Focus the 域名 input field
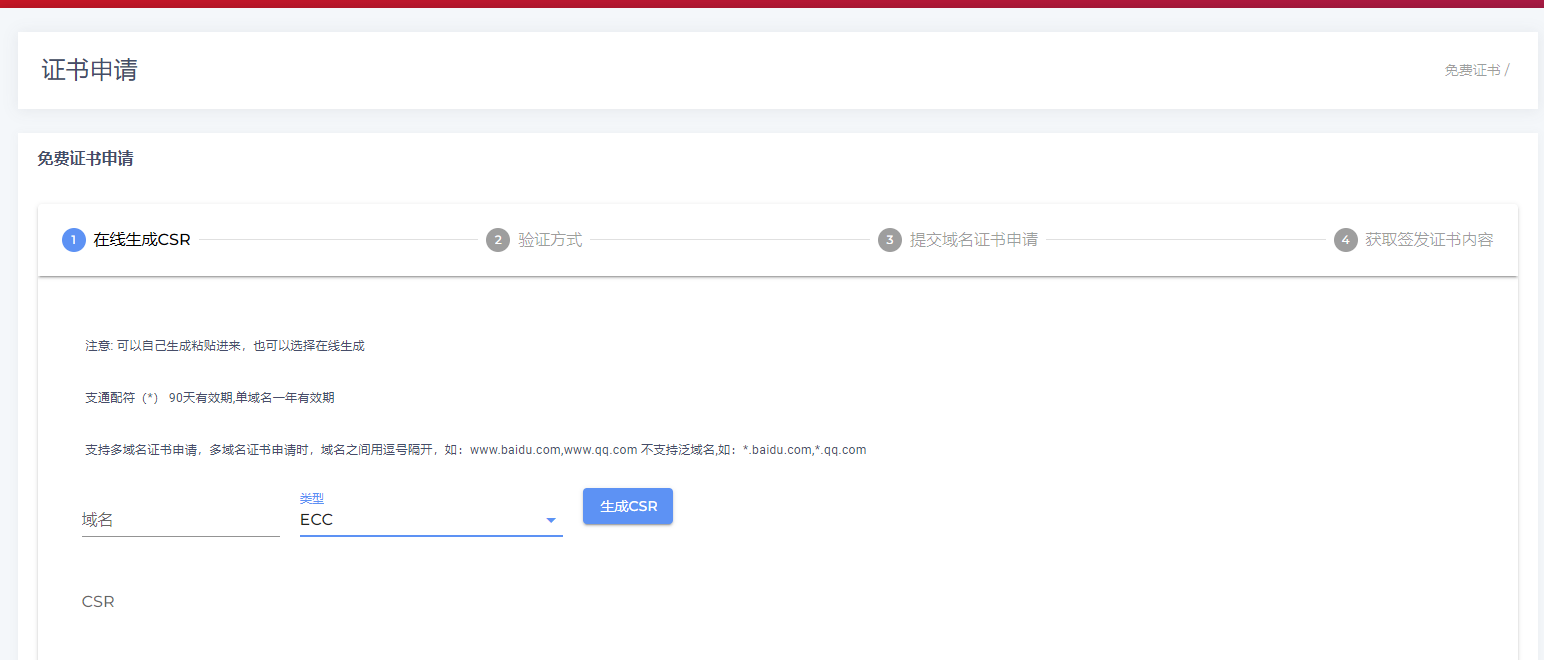1544x660 pixels. click(x=180, y=520)
